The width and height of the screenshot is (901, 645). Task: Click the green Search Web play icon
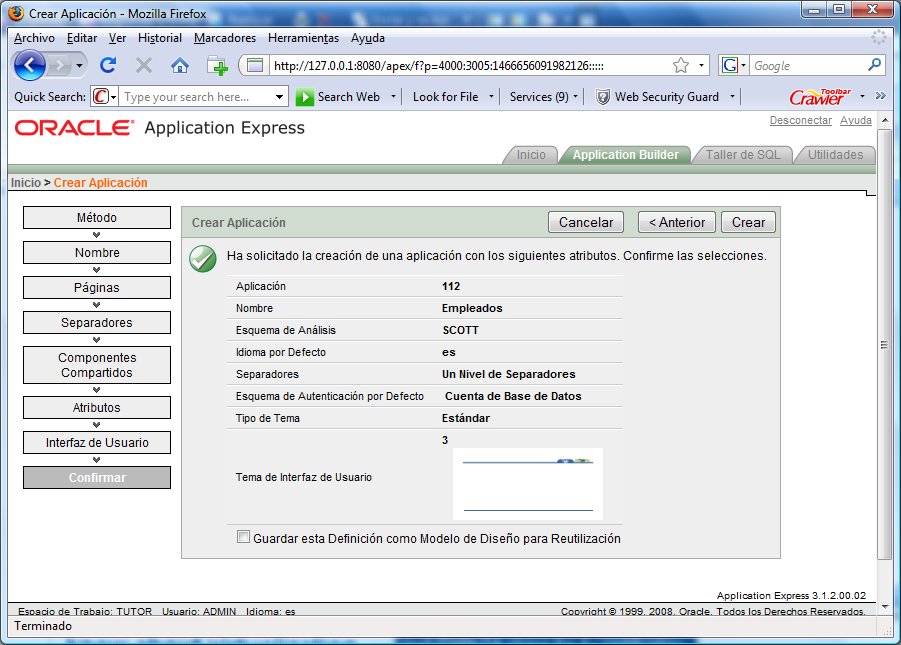tap(305, 97)
